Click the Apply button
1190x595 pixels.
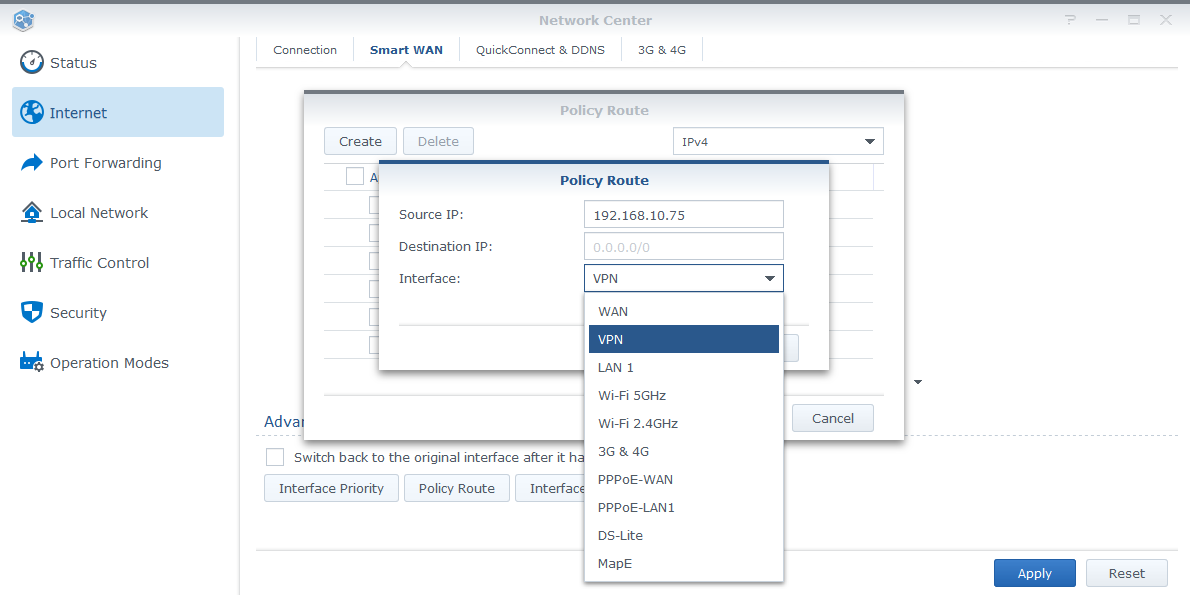point(1034,572)
